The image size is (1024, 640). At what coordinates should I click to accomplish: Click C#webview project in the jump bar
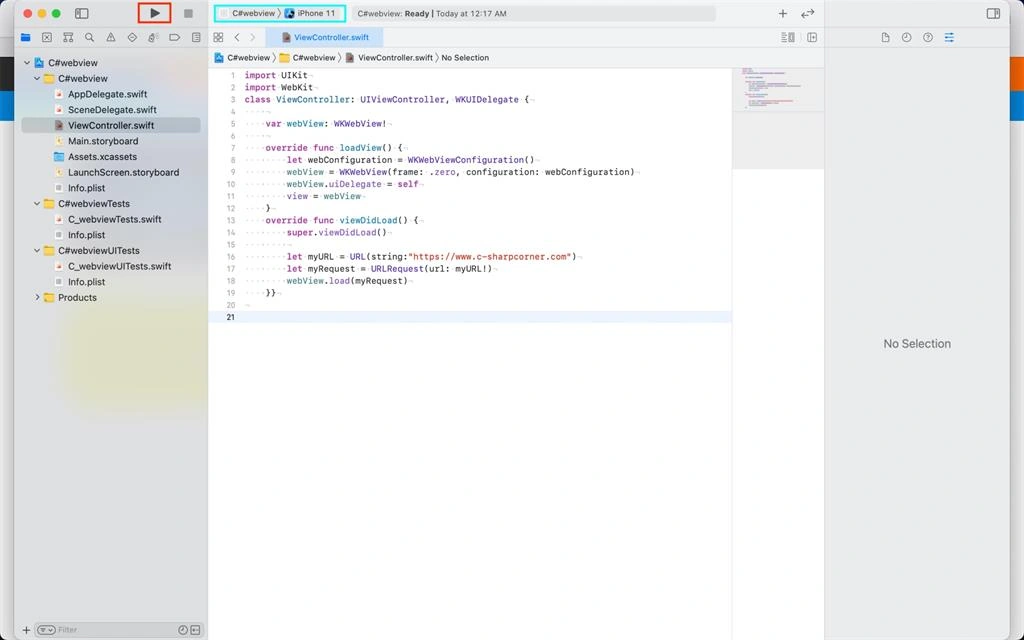(x=242, y=57)
